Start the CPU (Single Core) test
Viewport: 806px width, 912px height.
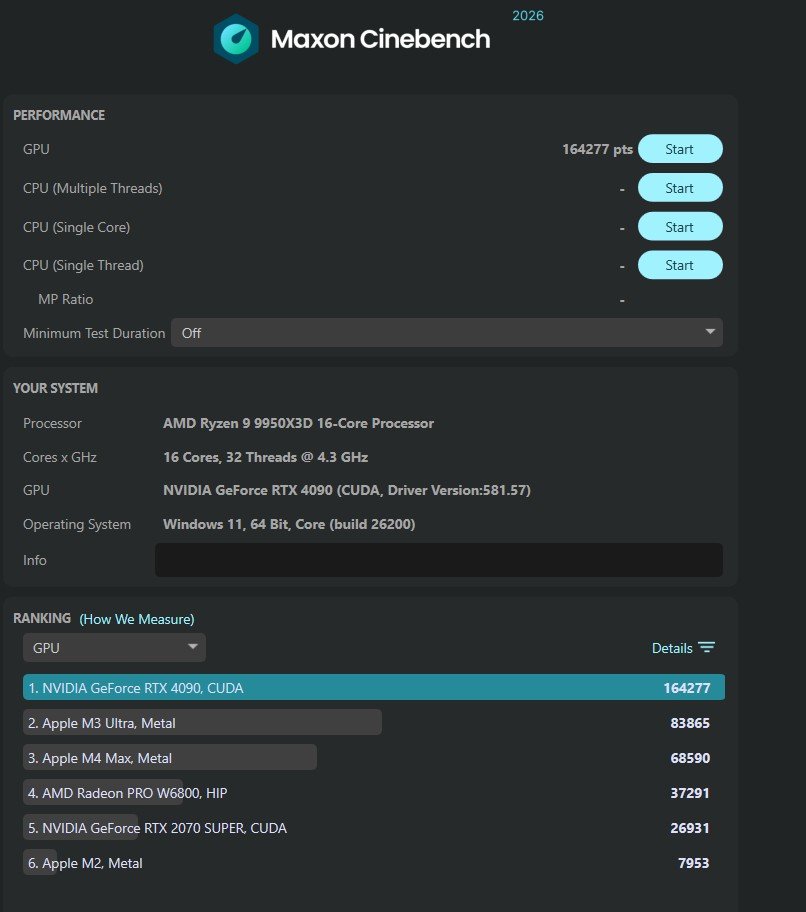pos(680,227)
